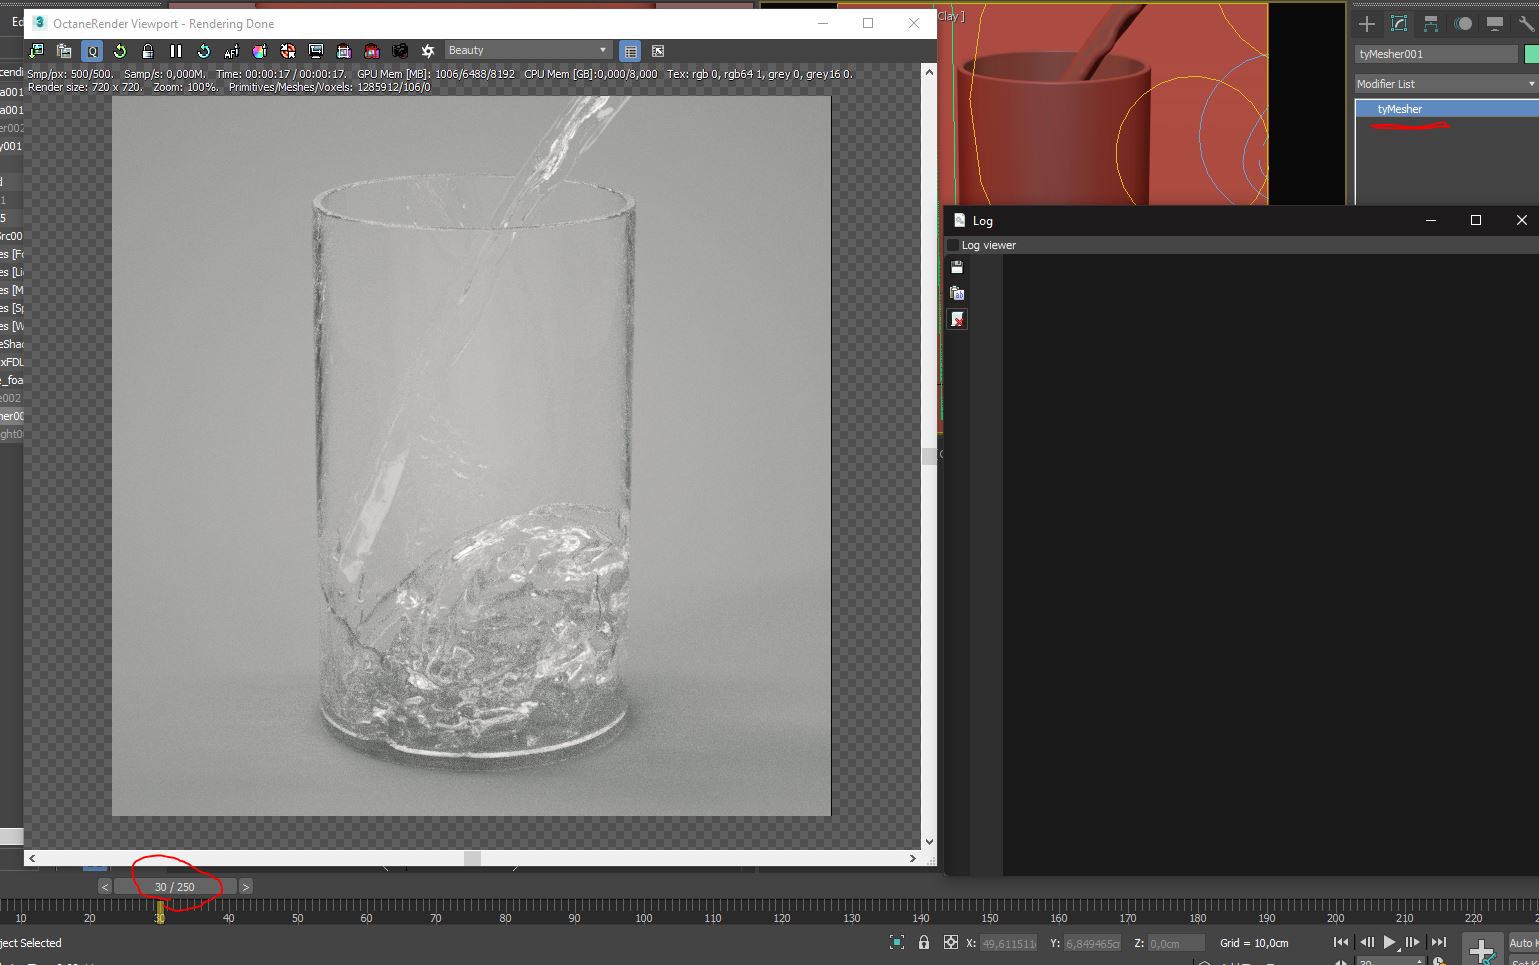The image size is (1539, 965).
Task: Click the right arrow of the Octane horizontal scrollbar
Action: 912,858
